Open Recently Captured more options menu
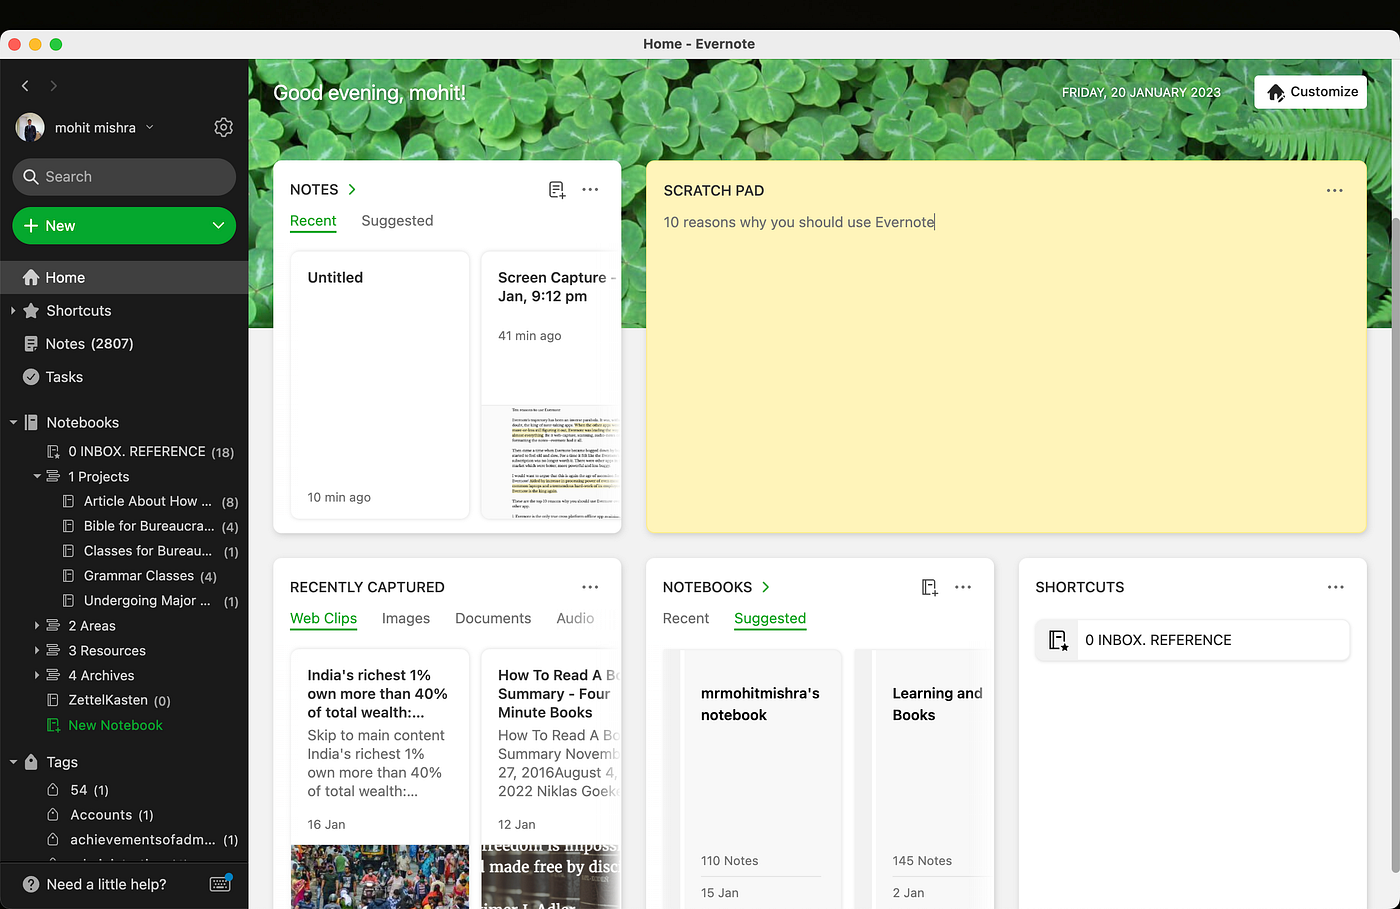The height and width of the screenshot is (909, 1400). click(590, 587)
